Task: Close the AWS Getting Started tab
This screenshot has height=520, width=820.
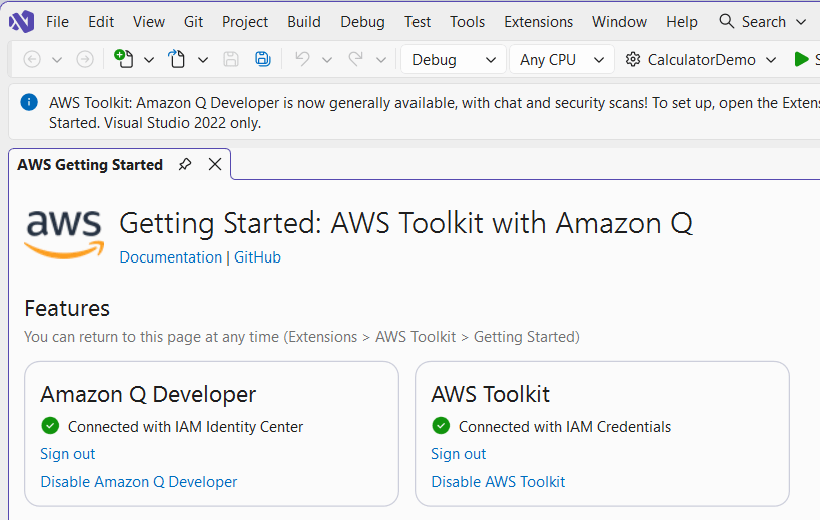Action: pyautogui.click(x=215, y=165)
